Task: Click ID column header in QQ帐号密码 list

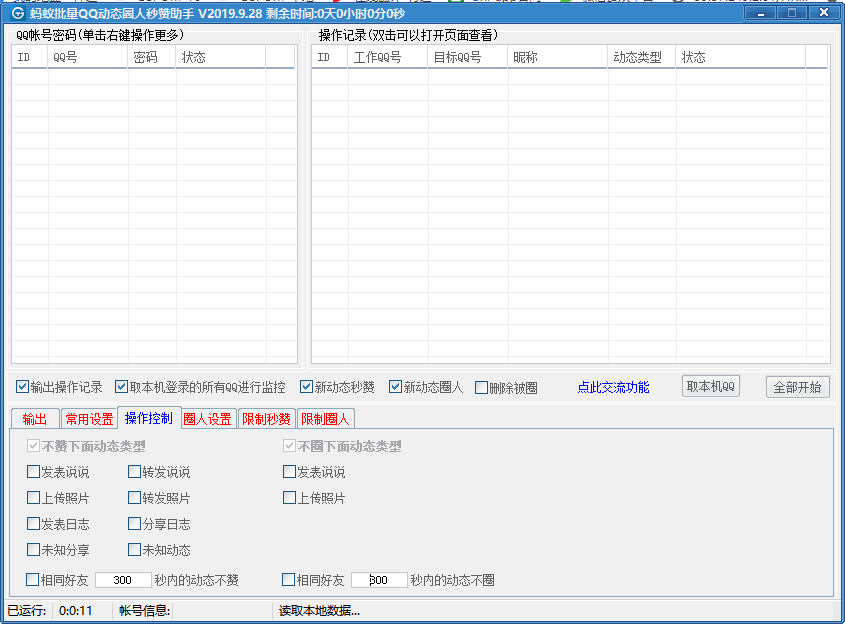Action: 30,57
